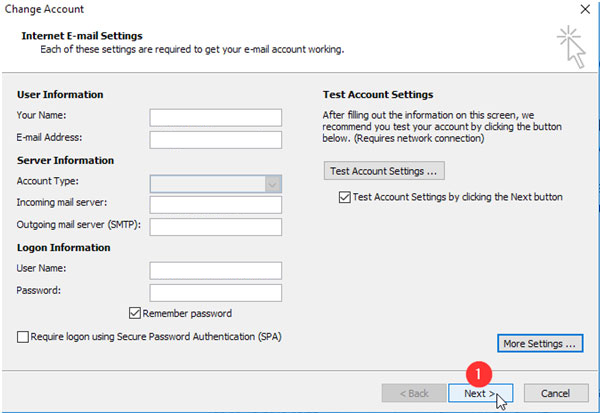The height and width of the screenshot is (413, 600).
Task: Focus the User Name input box
Action: tap(215, 271)
